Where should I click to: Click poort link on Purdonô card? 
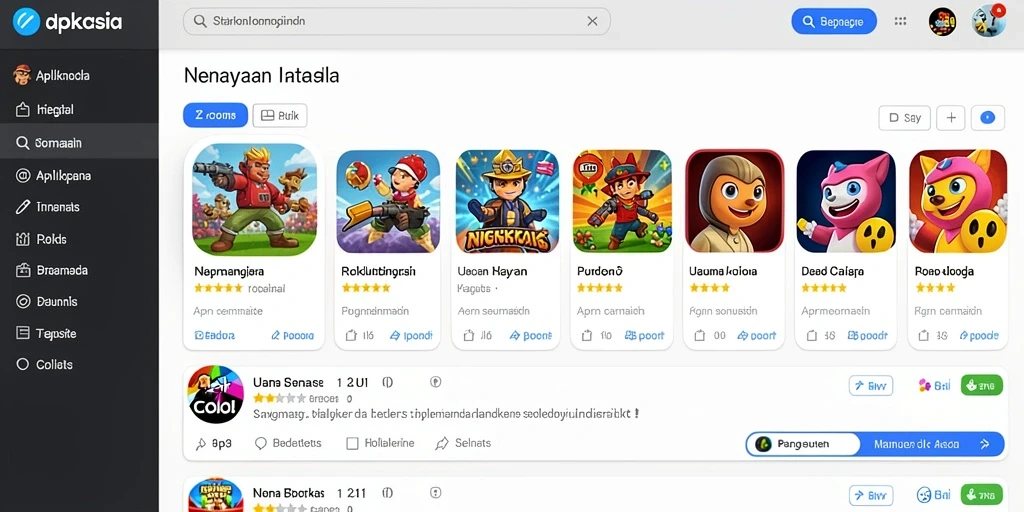645,336
